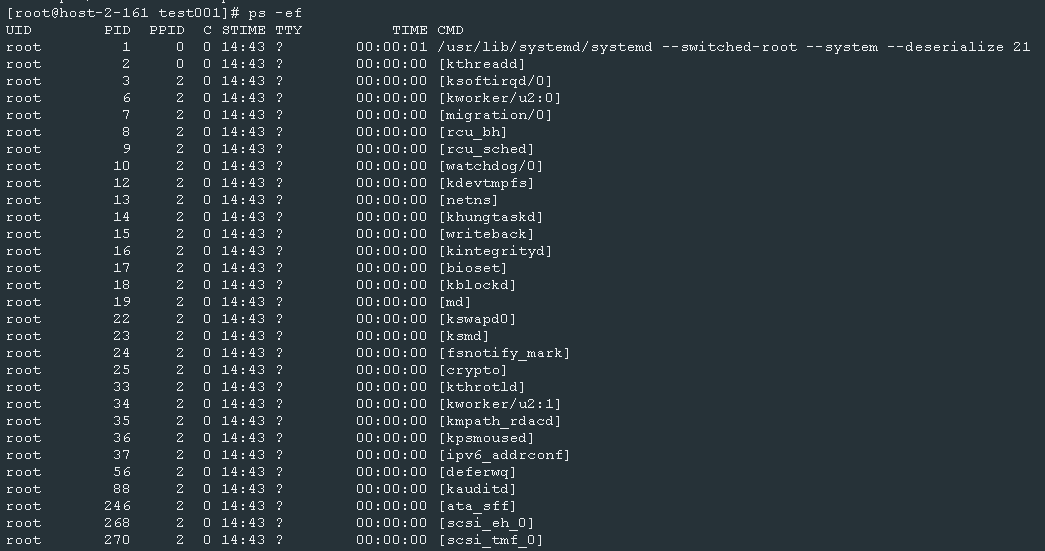Click the [rcu_sched] process name
1045x551 pixels.
(487, 149)
